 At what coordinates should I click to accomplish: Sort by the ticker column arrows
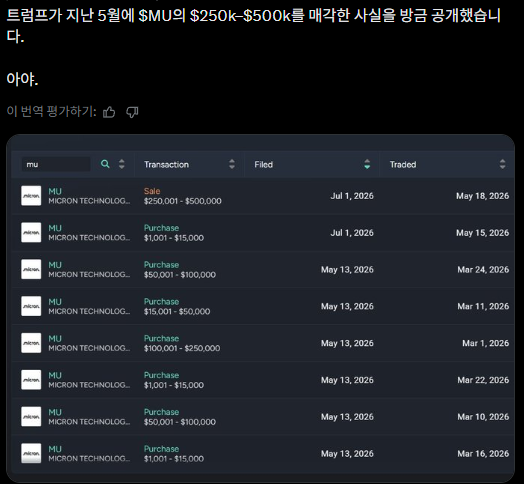coord(122,164)
